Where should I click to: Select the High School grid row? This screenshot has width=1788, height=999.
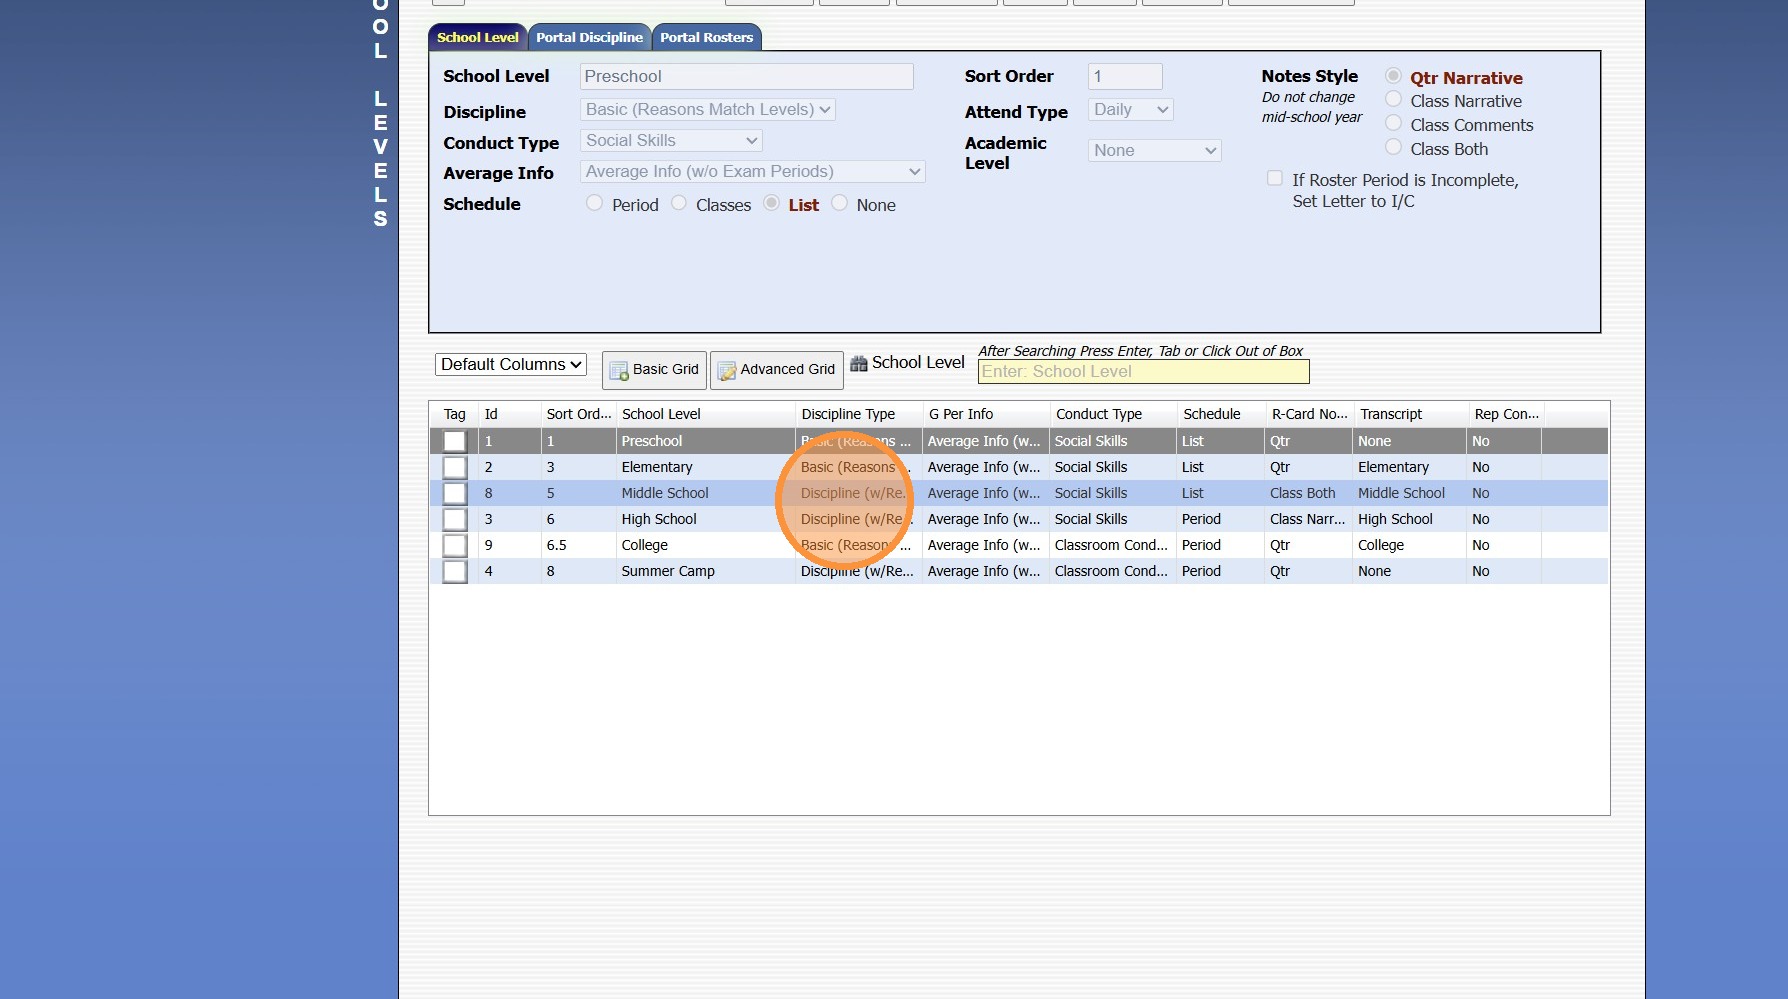659,519
